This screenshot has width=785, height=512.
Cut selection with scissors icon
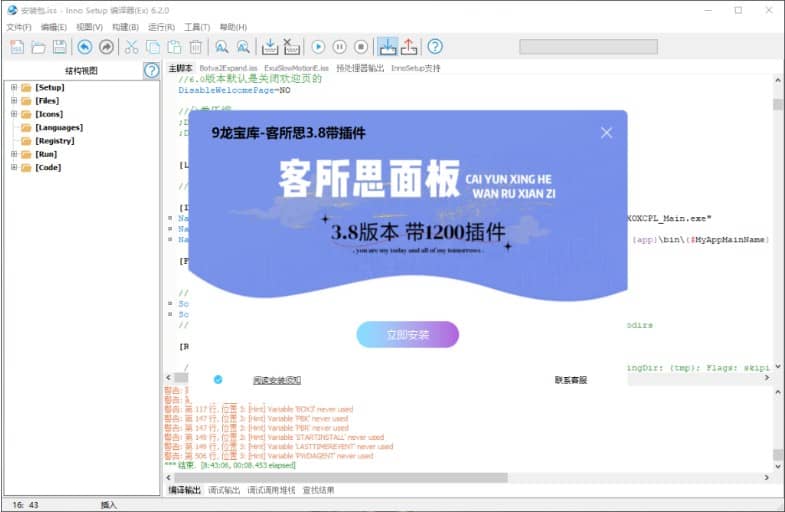(x=131, y=47)
